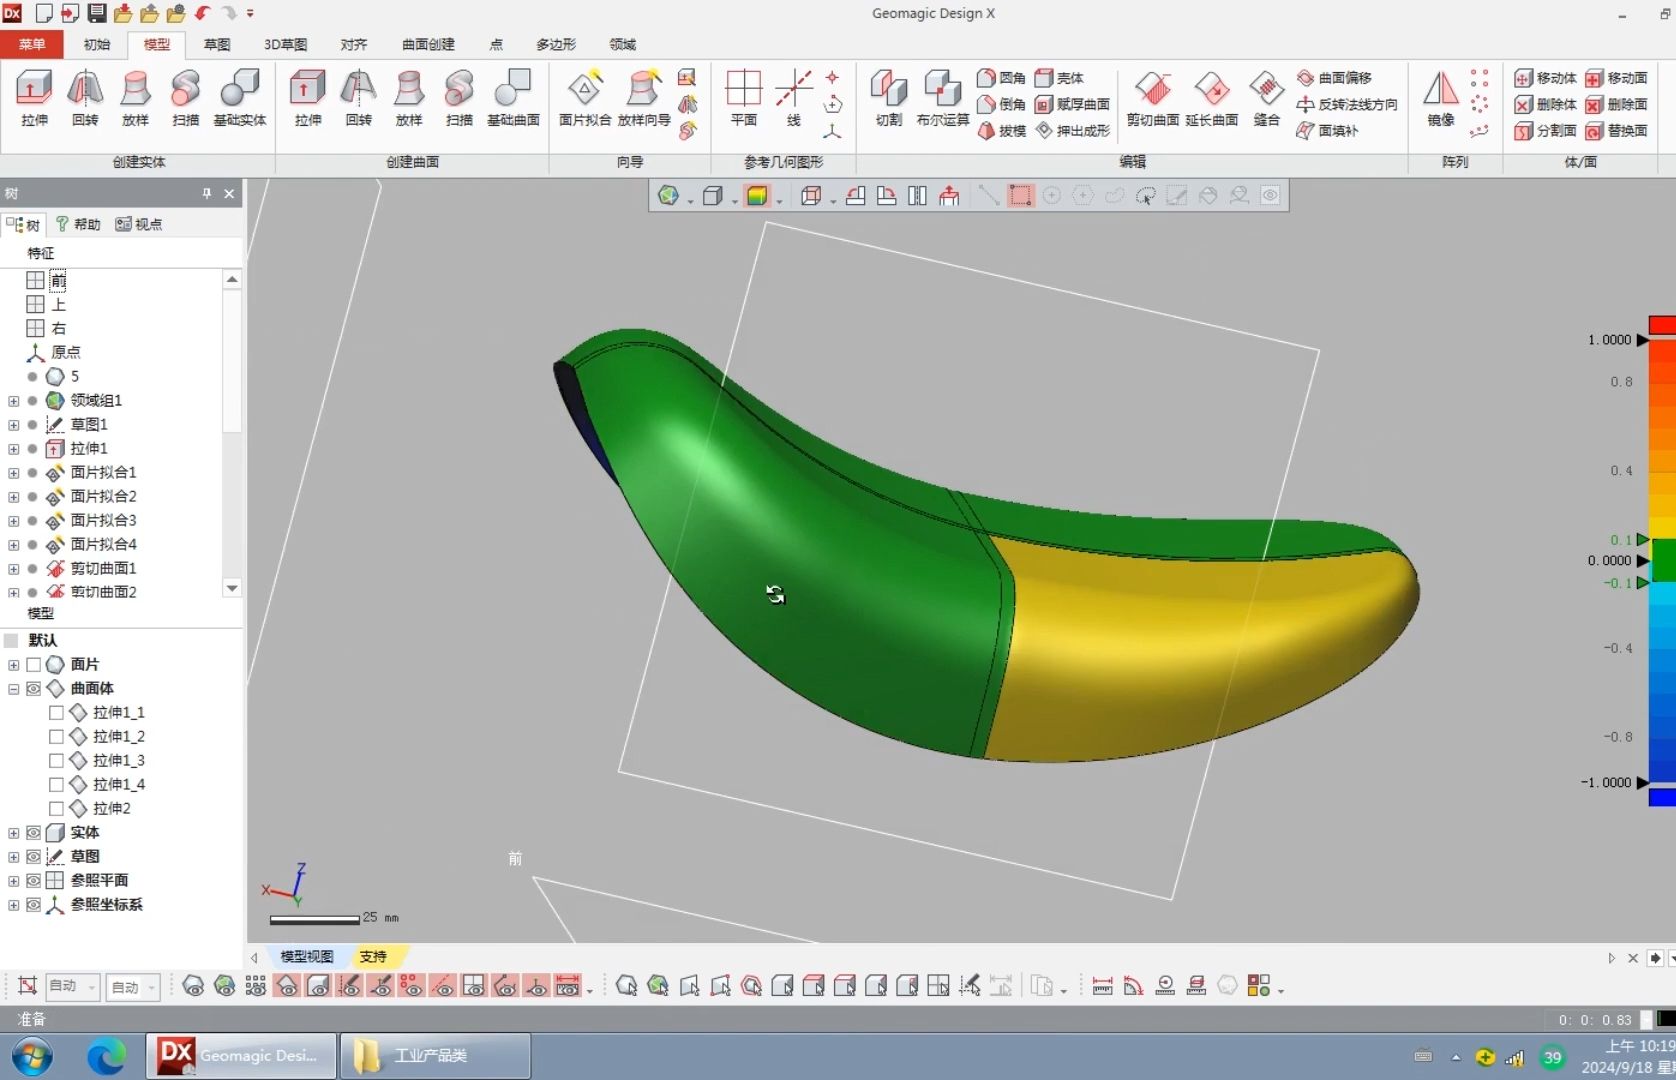Select the 壳体 shell tool
The height and width of the screenshot is (1080, 1676).
1059,78
